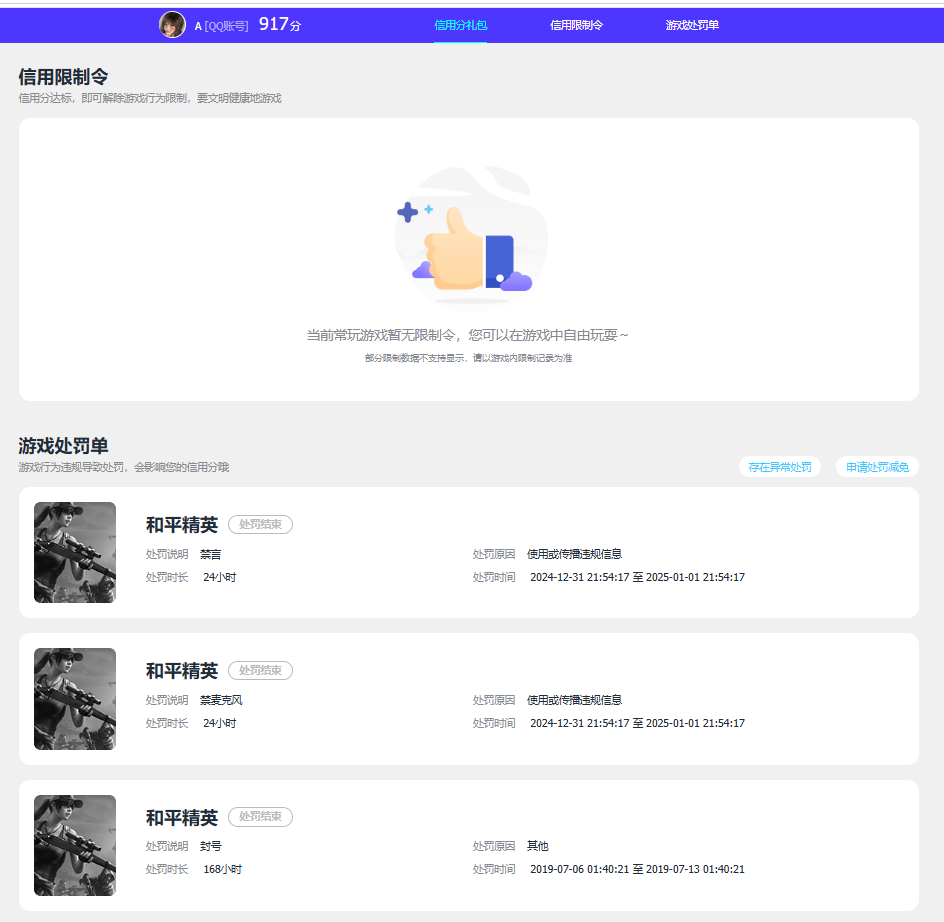The height and width of the screenshot is (922, 944).
Task: Open game thumbnail of the 封号 penalty card
Action: pyautogui.click(x=75, y=845)
